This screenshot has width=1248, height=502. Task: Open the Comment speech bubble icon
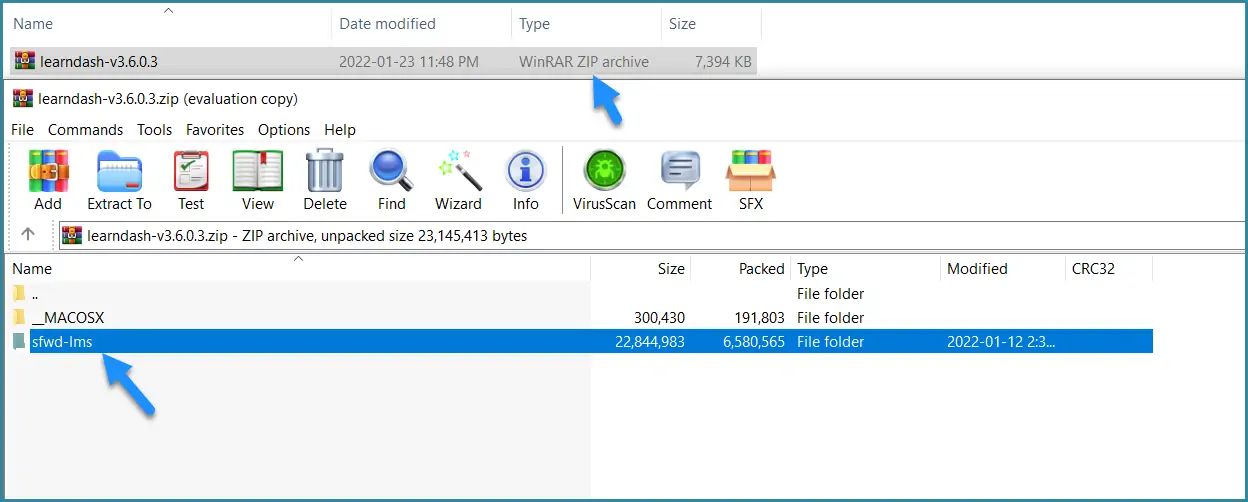click(680, 171)
